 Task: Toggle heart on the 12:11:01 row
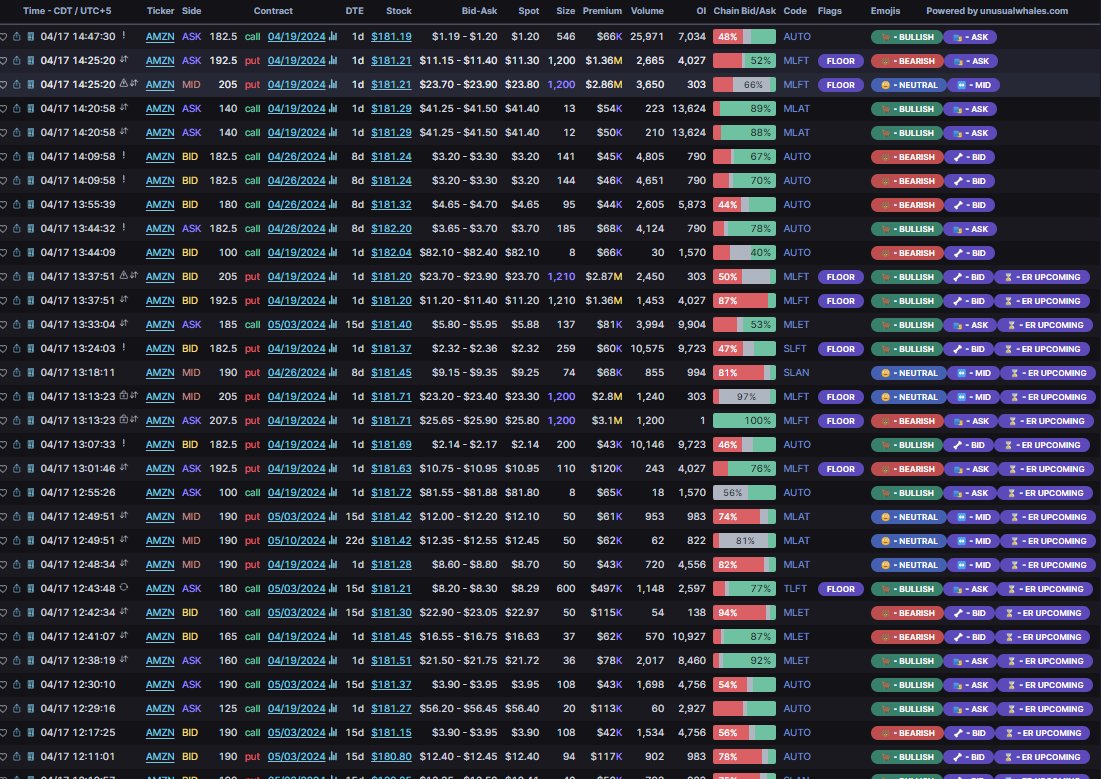4,757
